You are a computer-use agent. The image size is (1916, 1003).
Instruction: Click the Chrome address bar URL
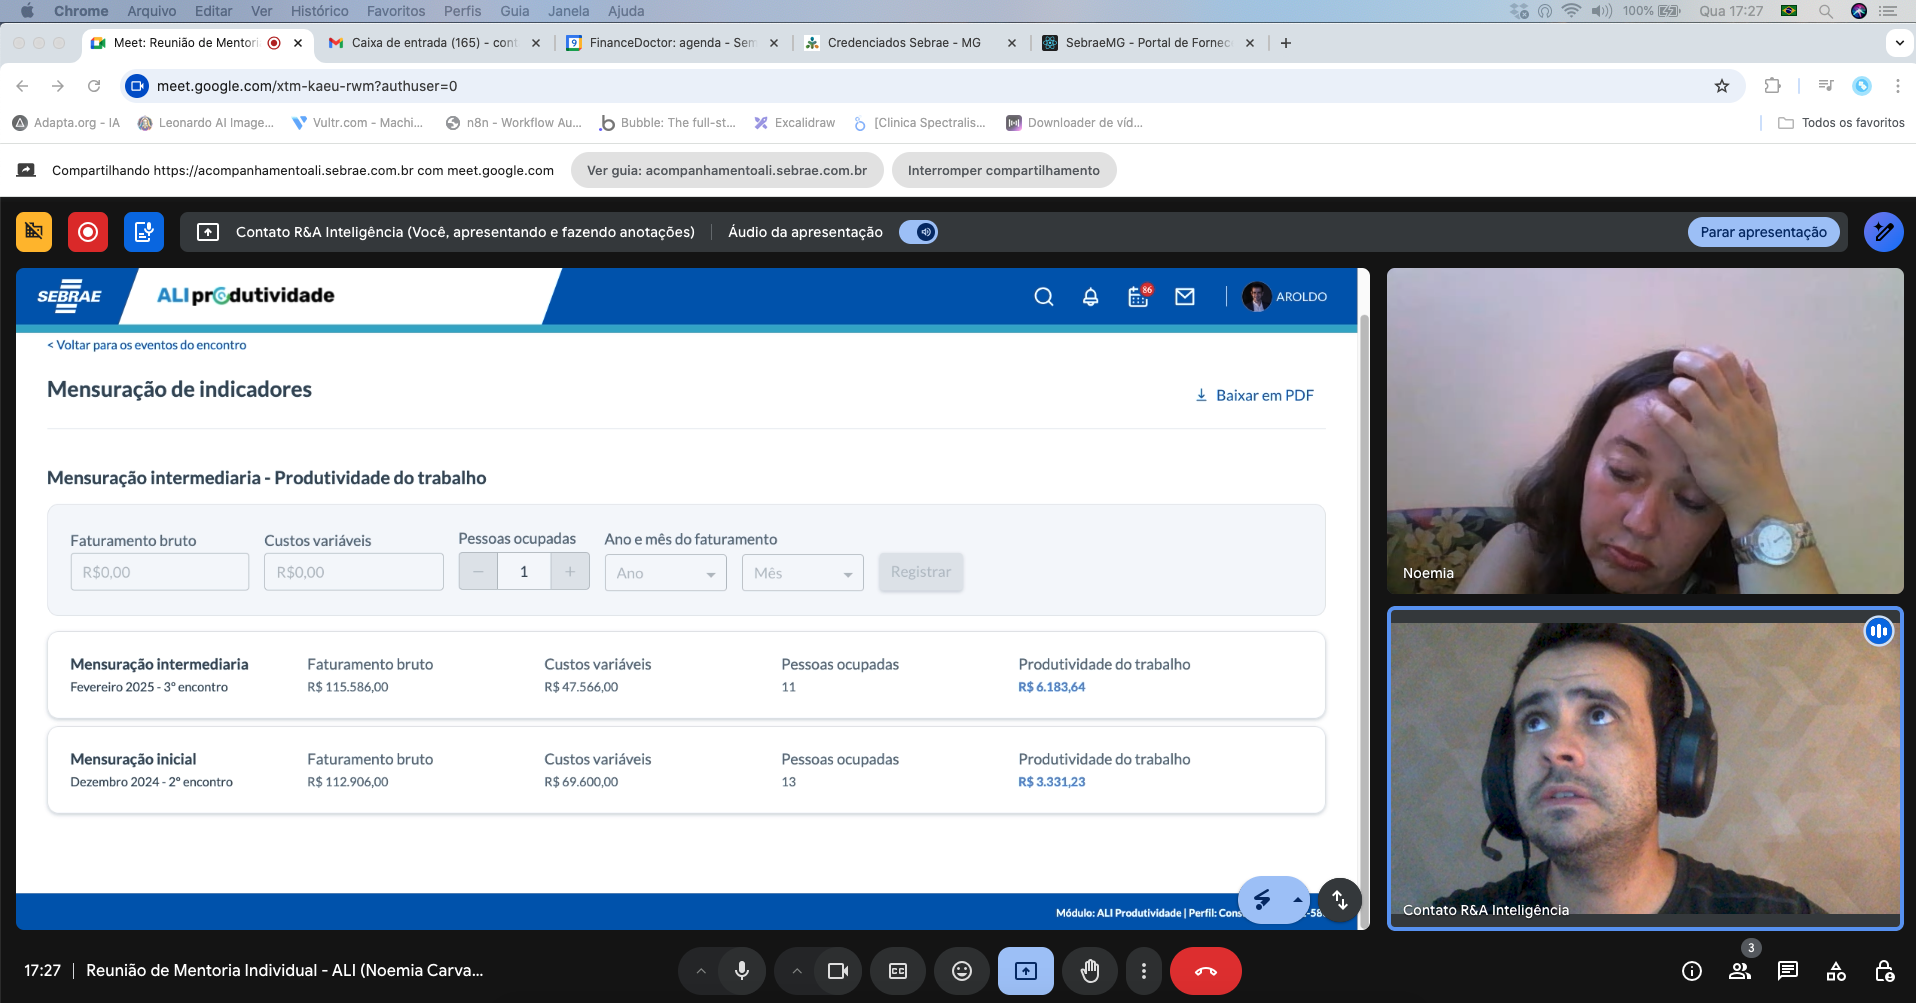[x=307, y=86]
